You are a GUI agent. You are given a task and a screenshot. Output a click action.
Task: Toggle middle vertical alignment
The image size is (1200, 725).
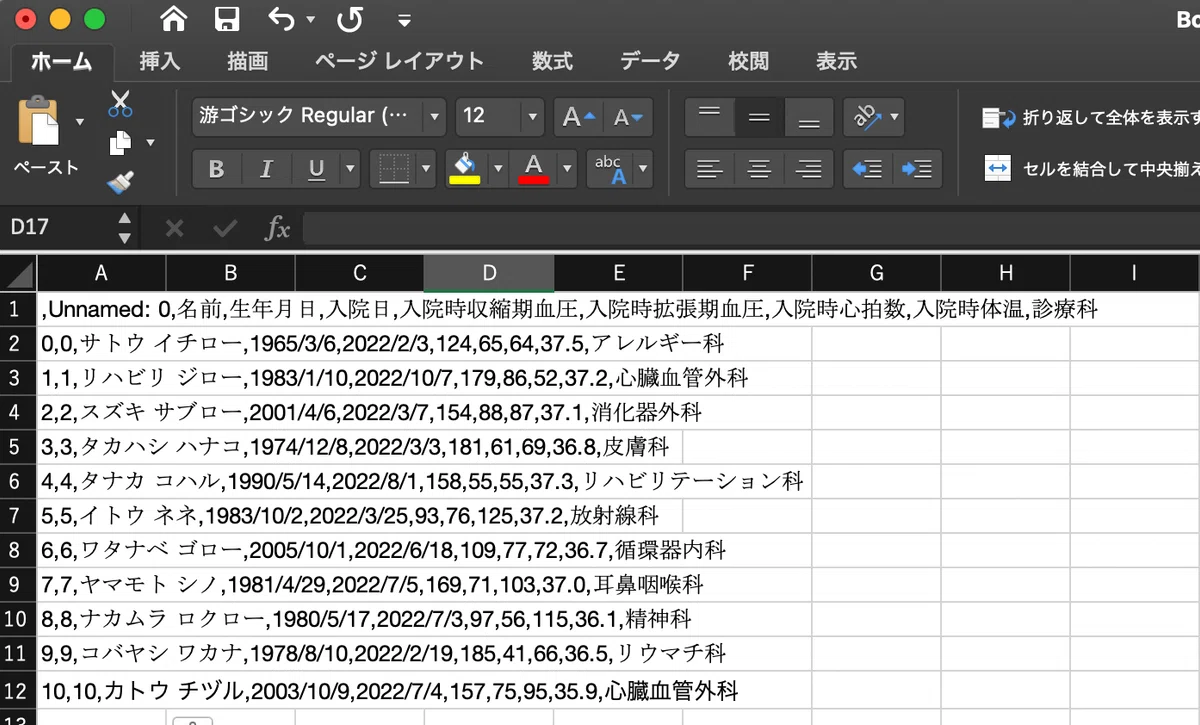(x=759, y=117)
